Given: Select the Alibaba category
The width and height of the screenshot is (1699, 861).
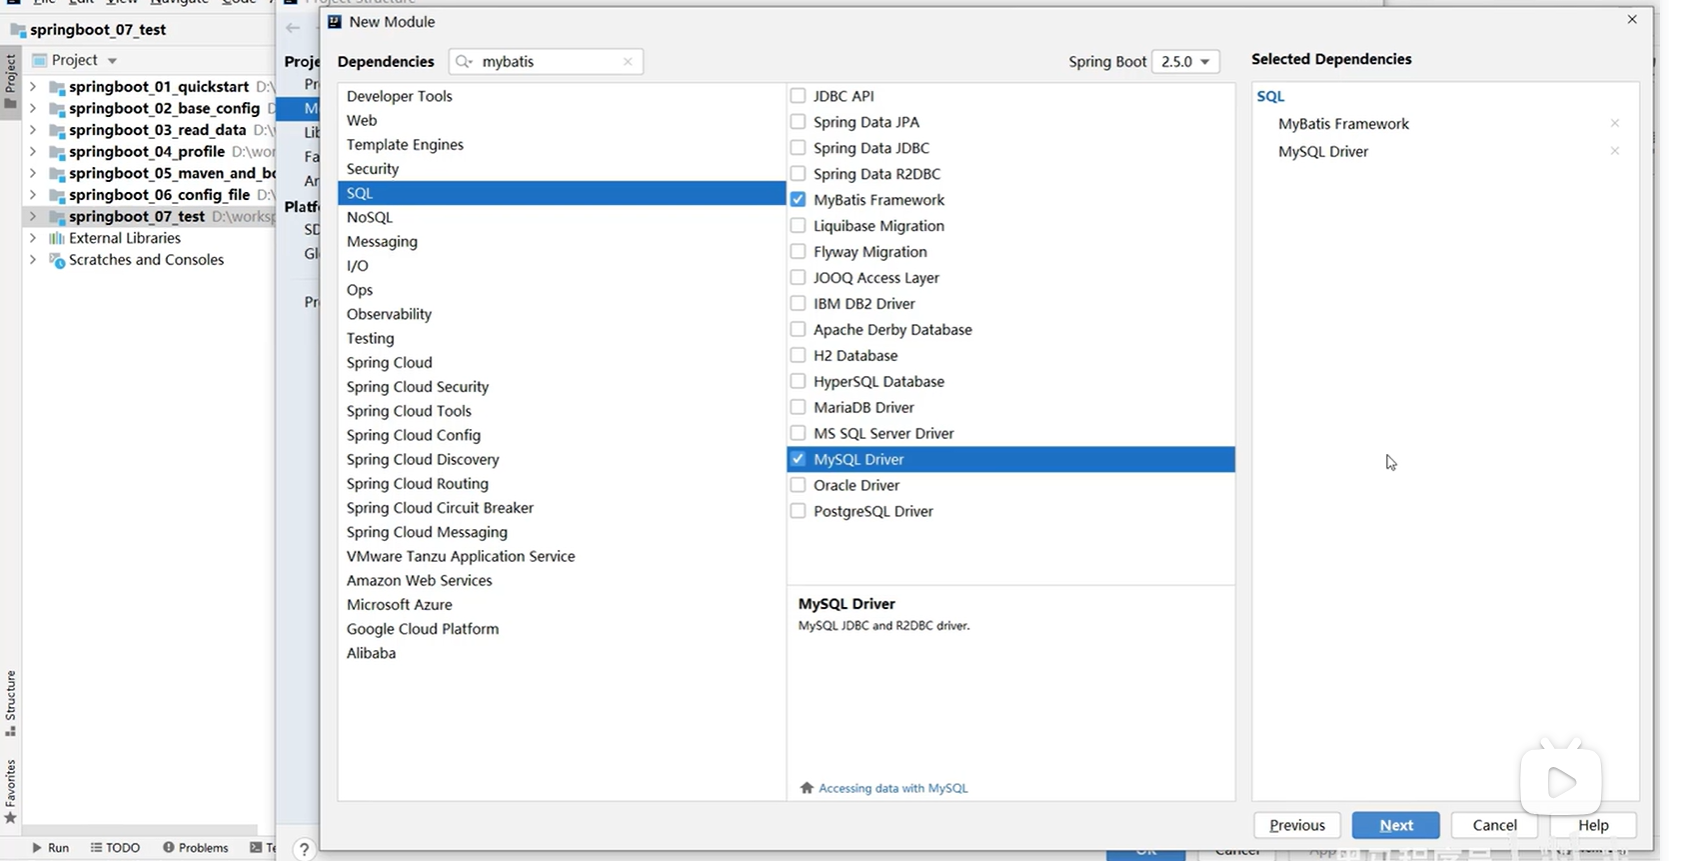Looking at the screenshot, I should point(562,653).
